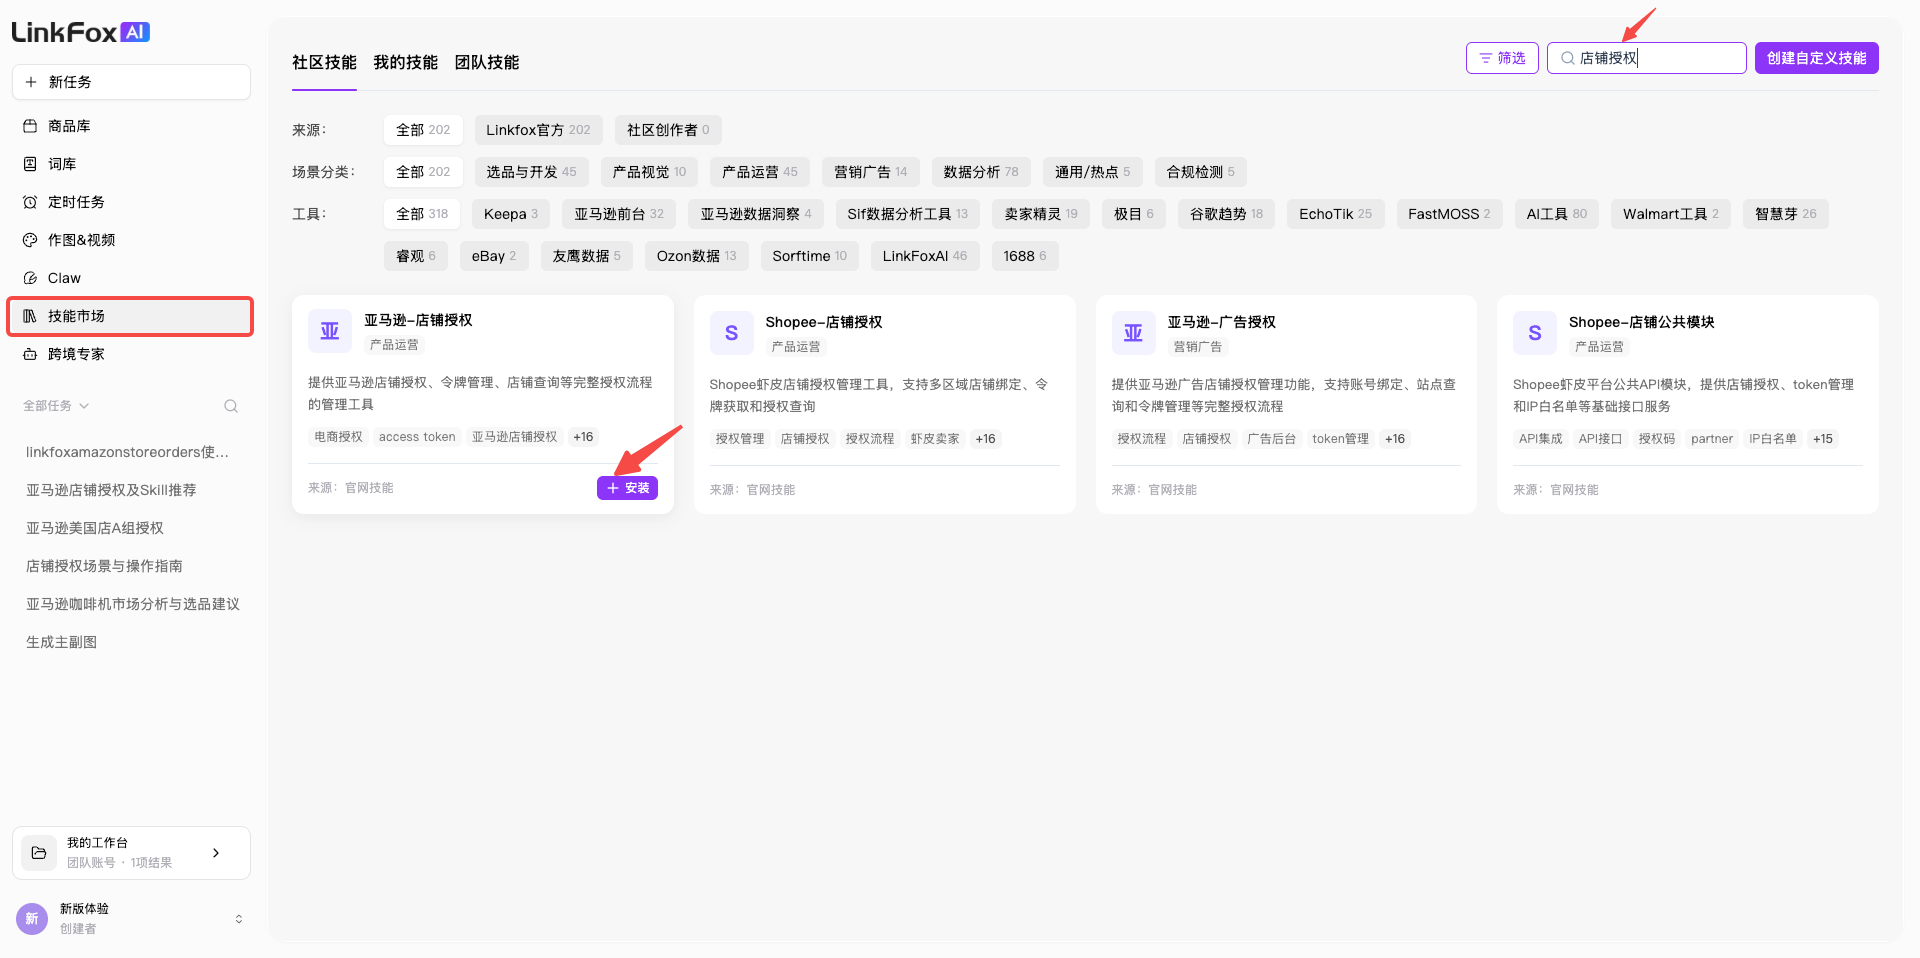Select source filter 全部 202
Image resolution: width=1920 pixels, height=958 pixels.
pyautogui.click(x=423, y=130)
